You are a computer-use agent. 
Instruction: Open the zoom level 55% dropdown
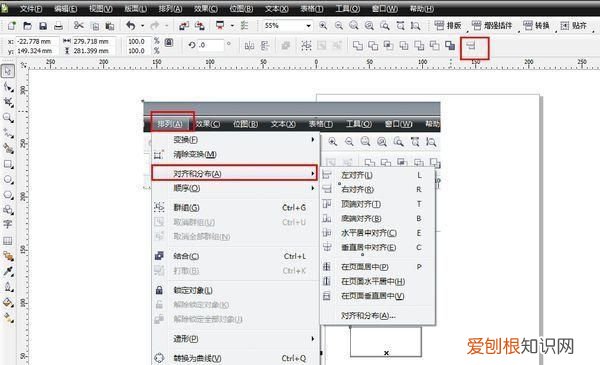[x=308, y=26]
